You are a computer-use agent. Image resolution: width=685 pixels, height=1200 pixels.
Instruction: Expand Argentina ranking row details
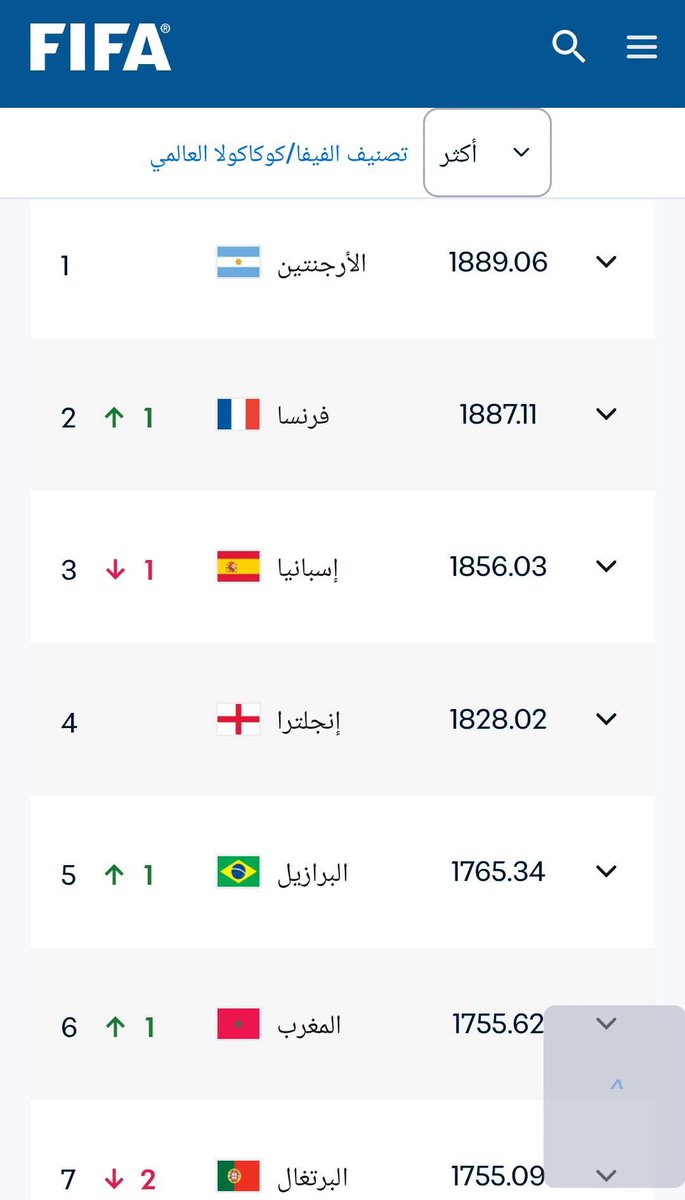point(606,262)
